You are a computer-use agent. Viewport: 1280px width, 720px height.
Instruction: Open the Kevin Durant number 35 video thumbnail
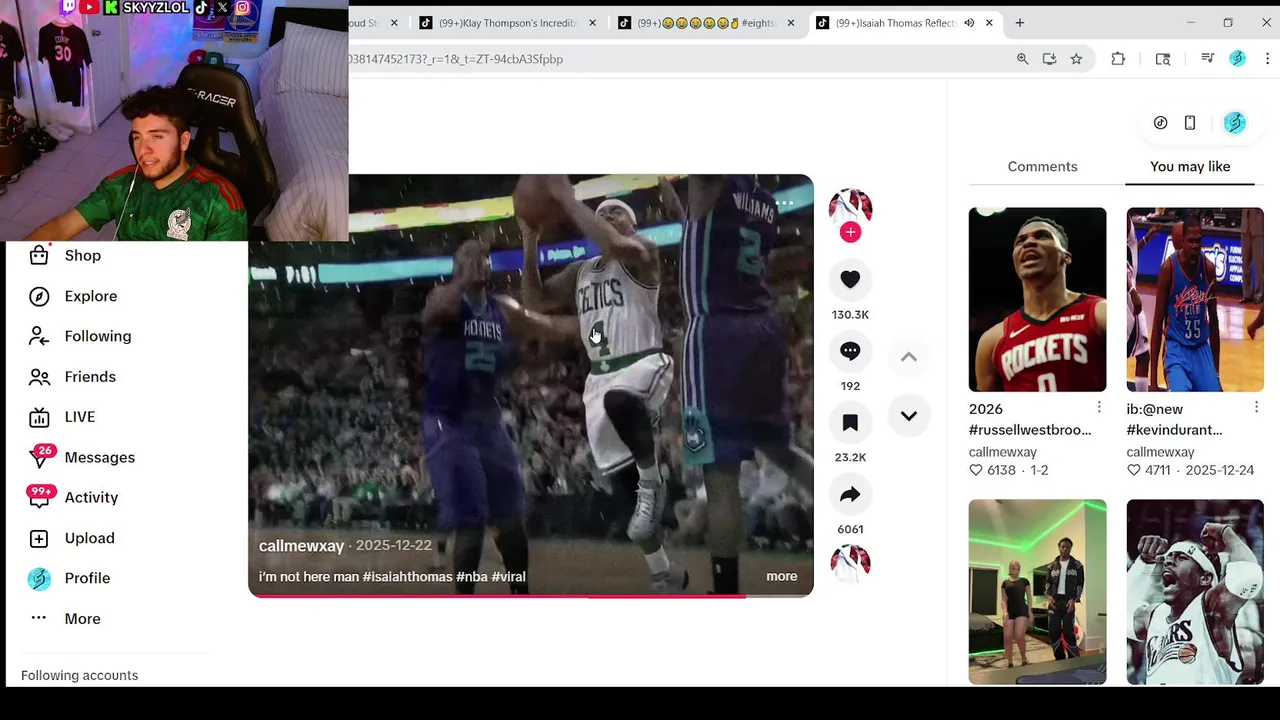click(1194, 299)
